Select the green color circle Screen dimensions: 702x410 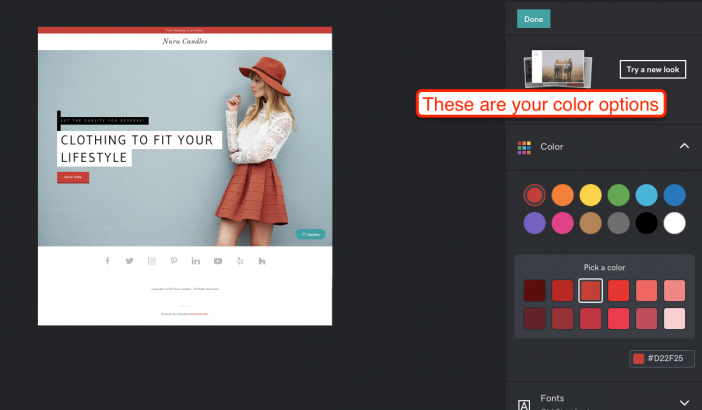[618, 195]
